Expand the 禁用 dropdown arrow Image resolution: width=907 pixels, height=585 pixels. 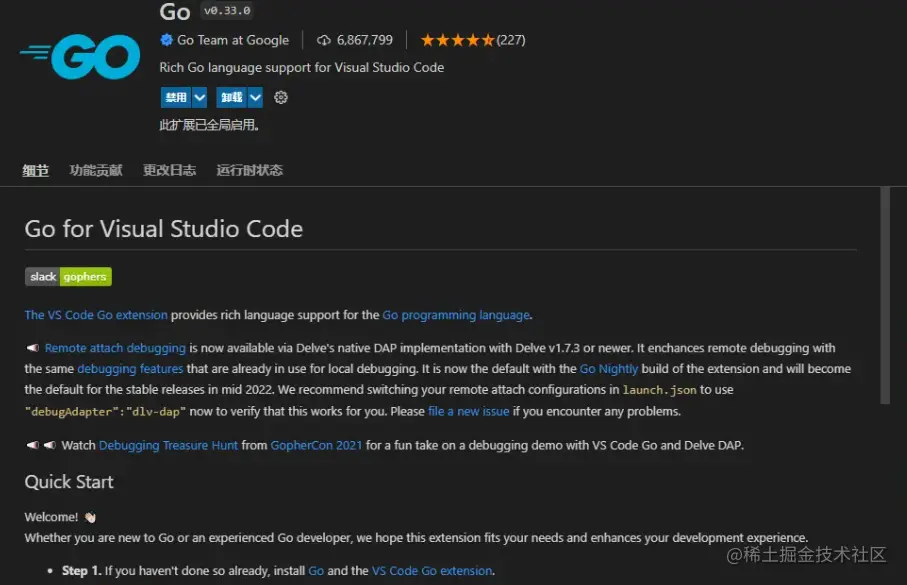200,97
